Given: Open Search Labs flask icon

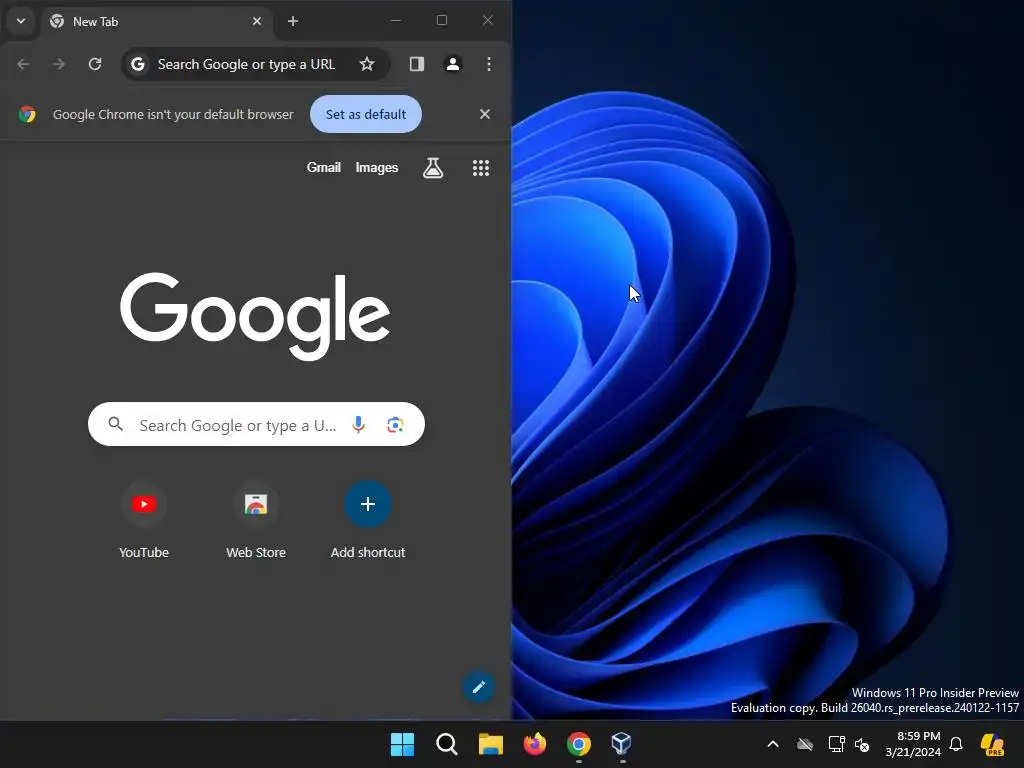Looking at the screenshot, I should [432, 168].
